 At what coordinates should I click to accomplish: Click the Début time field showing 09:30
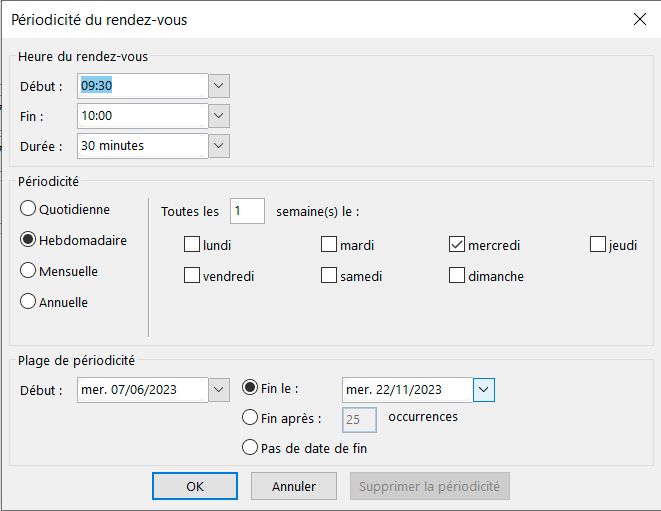142,86
